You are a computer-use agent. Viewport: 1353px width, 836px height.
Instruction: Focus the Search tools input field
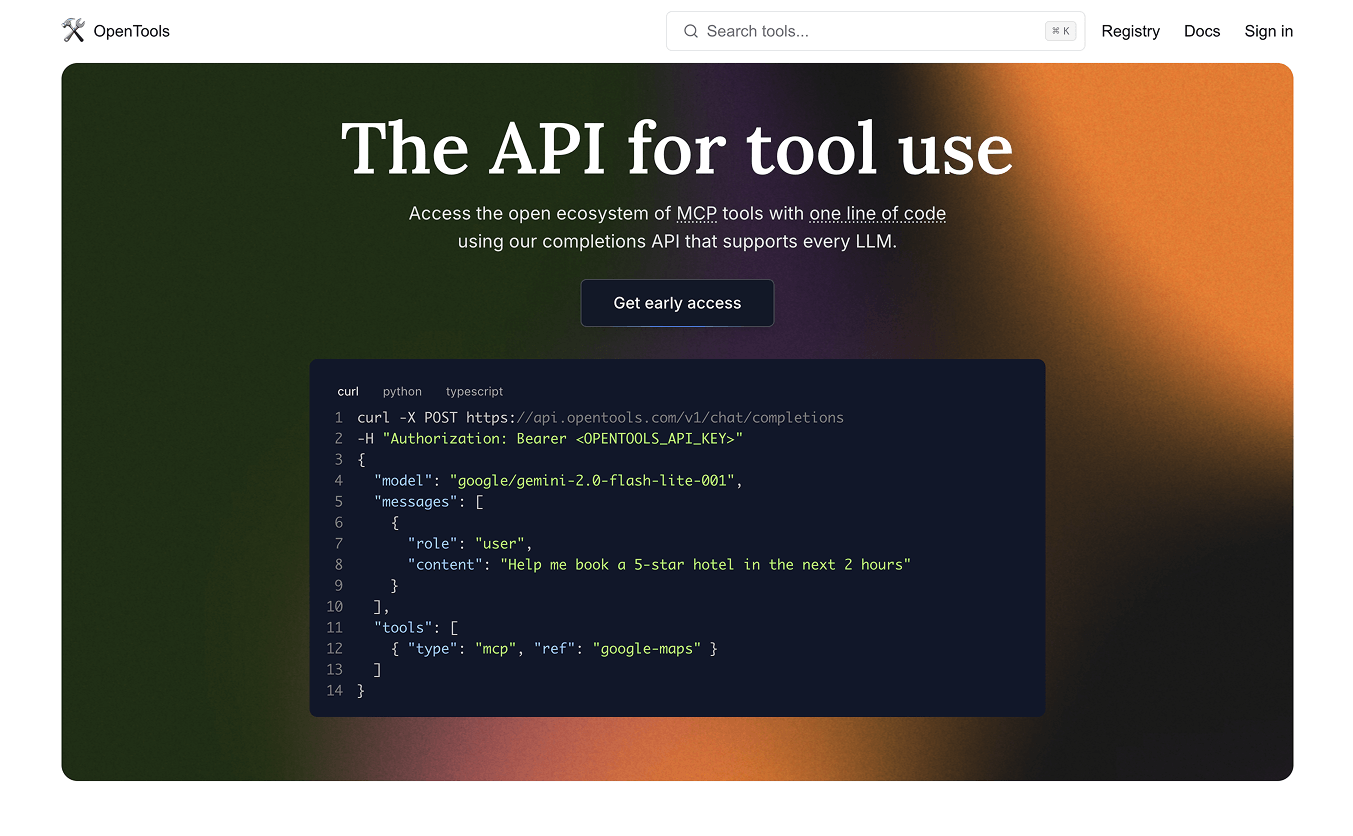(870, 31)
